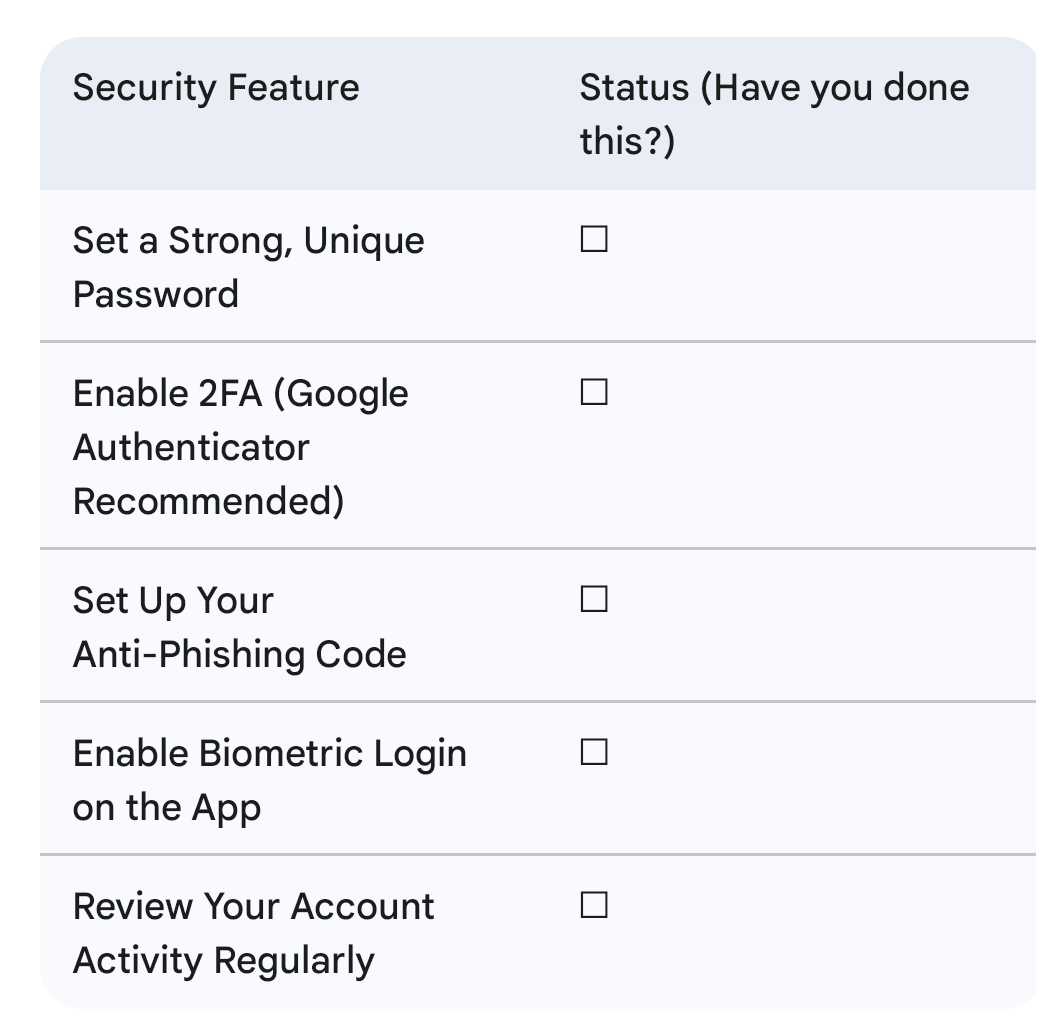Click the word "this?)" in the header
Viewport: 1060px width, 1021px height.
pyautogui.click(x=627, y=141)
